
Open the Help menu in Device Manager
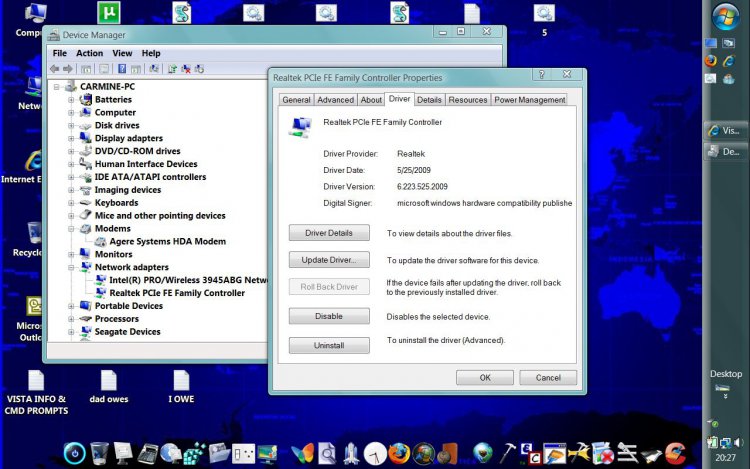point(151,53)
